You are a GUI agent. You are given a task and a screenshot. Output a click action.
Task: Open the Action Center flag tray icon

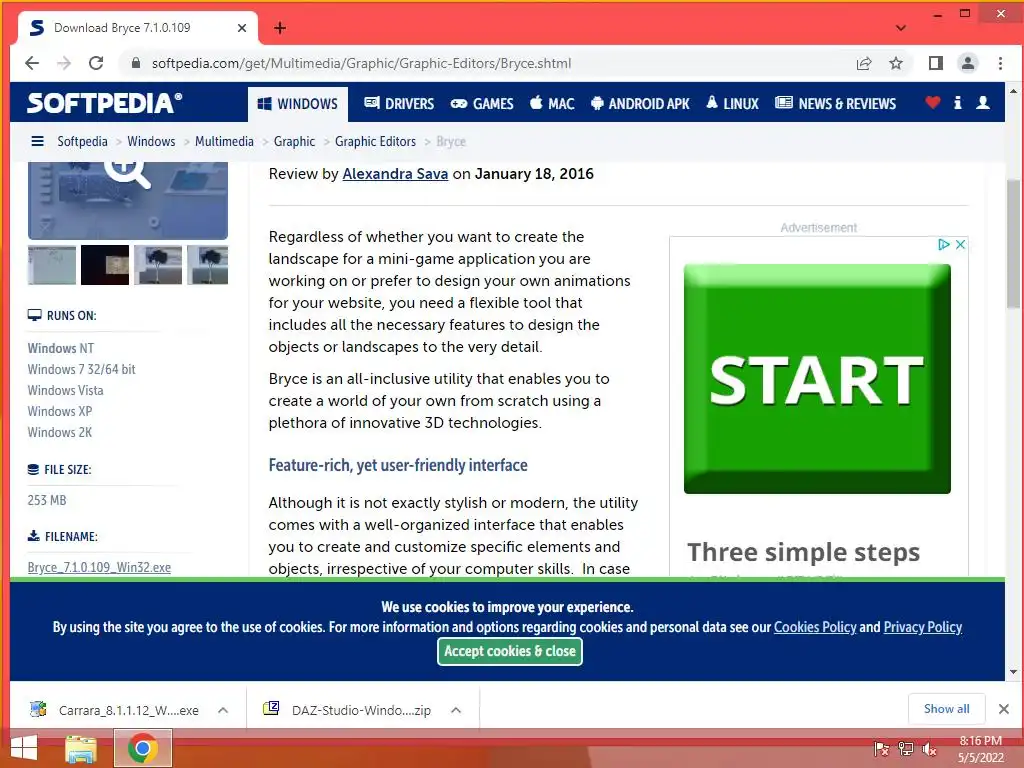tap(881, 749)
